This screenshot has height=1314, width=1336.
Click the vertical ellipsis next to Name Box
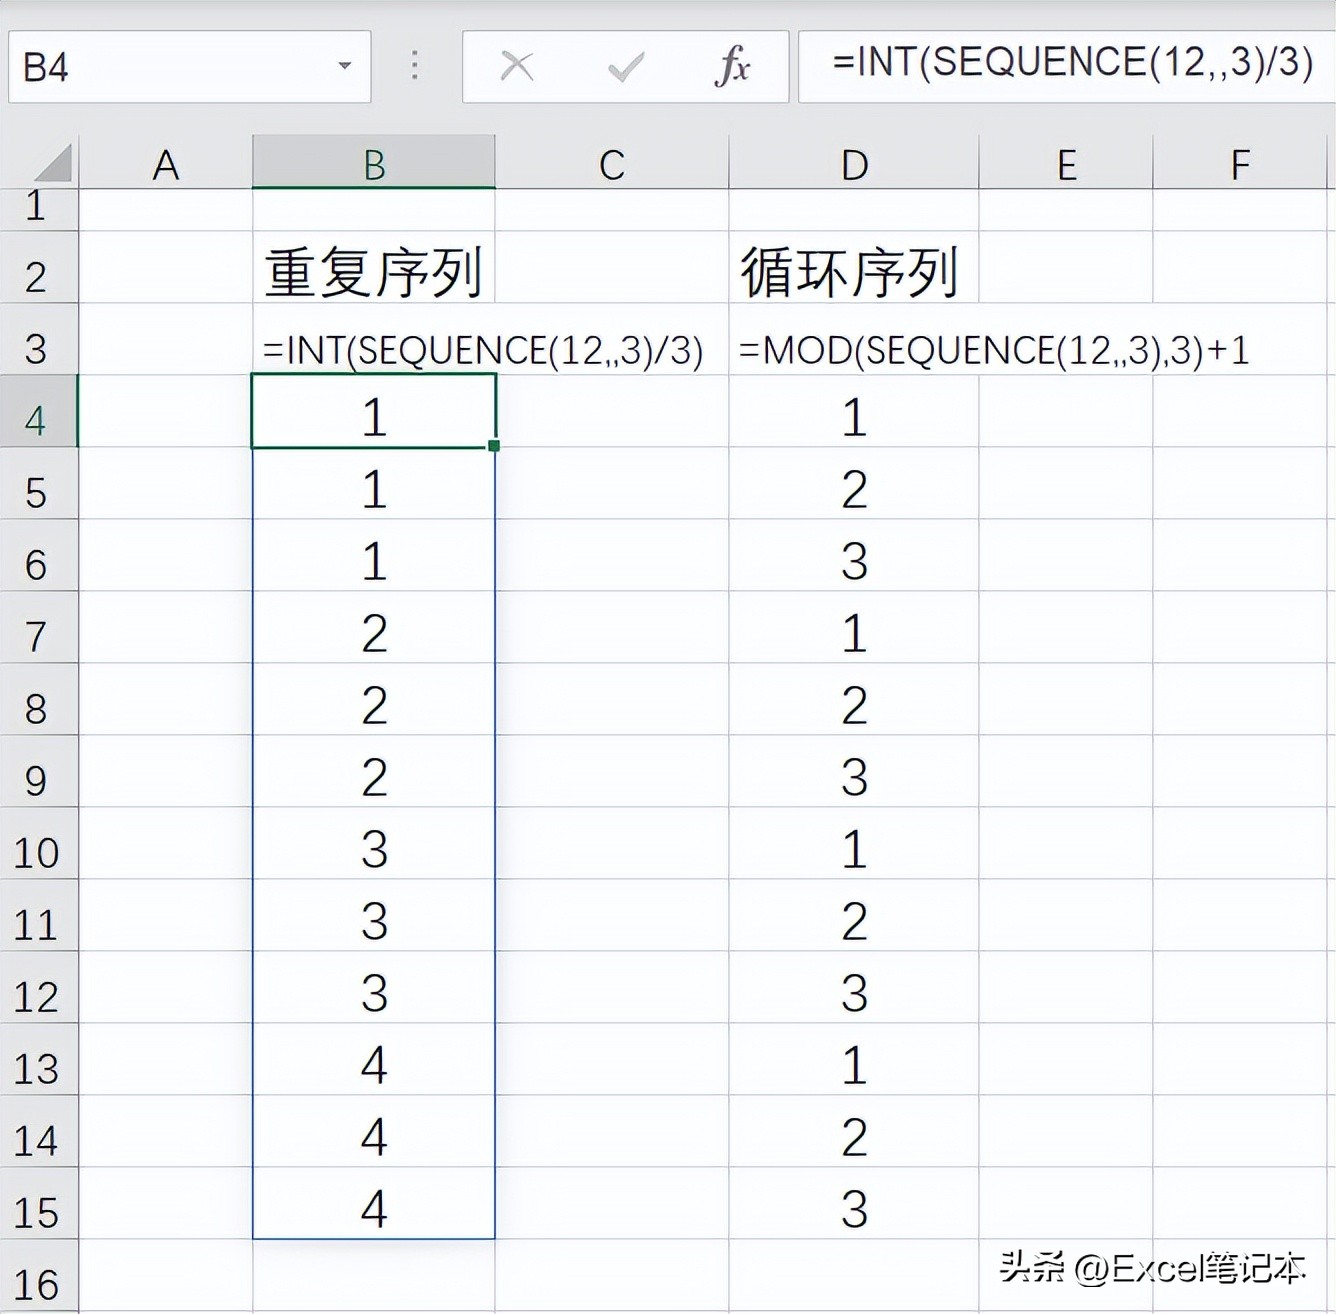[414, 66]
